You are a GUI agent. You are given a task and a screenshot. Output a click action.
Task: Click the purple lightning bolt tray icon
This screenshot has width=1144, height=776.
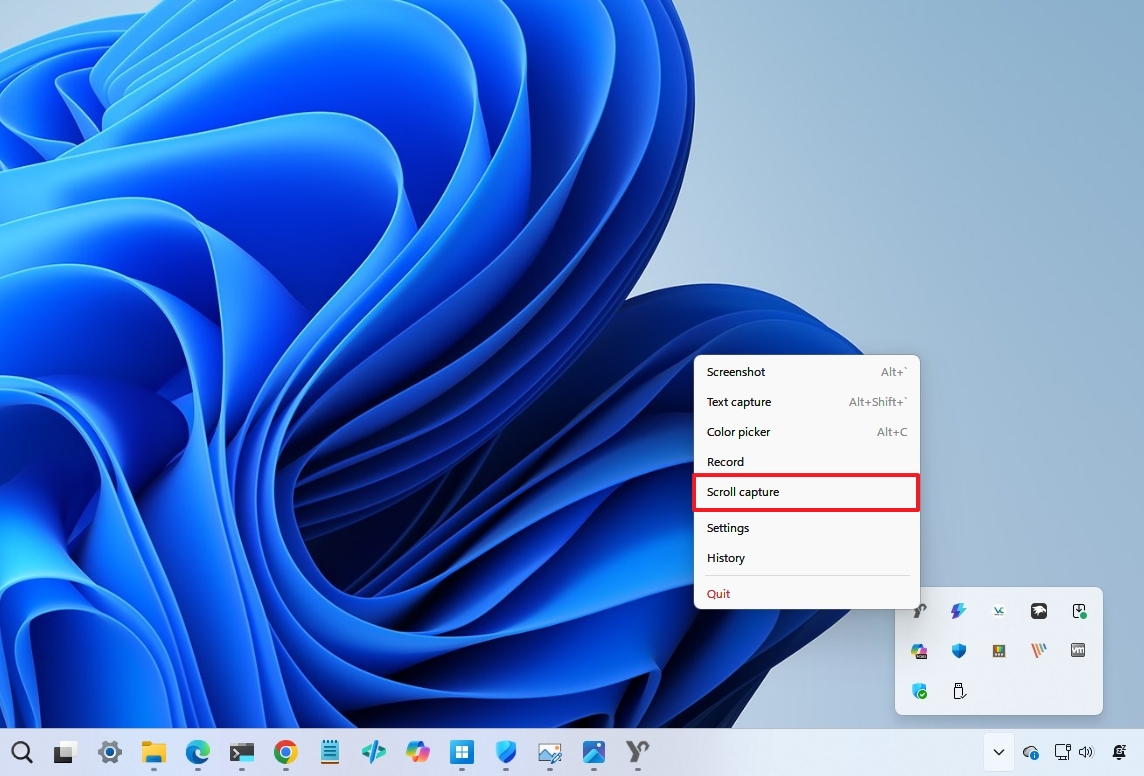pos(959,611)
